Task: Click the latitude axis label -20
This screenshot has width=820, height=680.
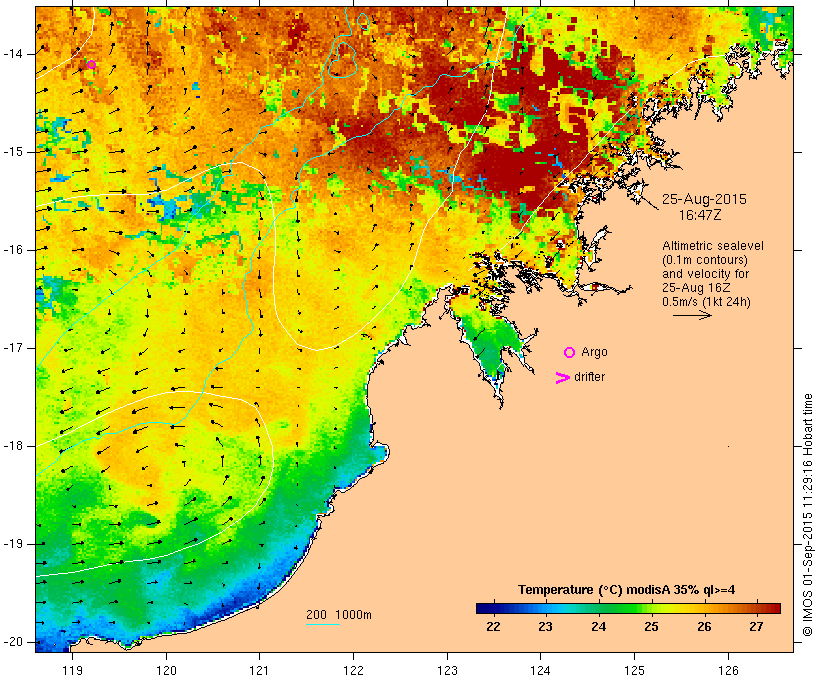Action: pyautogui.click(x=13, y=642)
